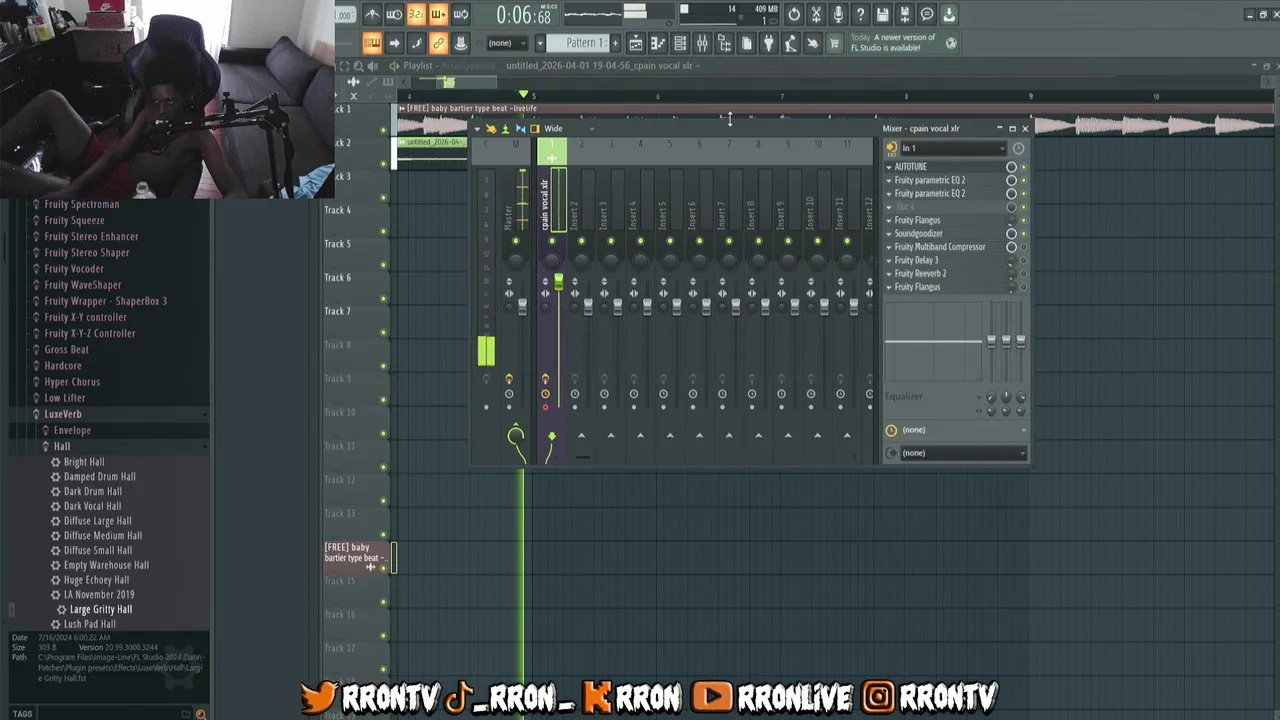Image resolution: width=1280 pixels, height=720 pixels.
Task: Open the Channel rack view icon
Action: pyautogui.click(x=680, y=43)
